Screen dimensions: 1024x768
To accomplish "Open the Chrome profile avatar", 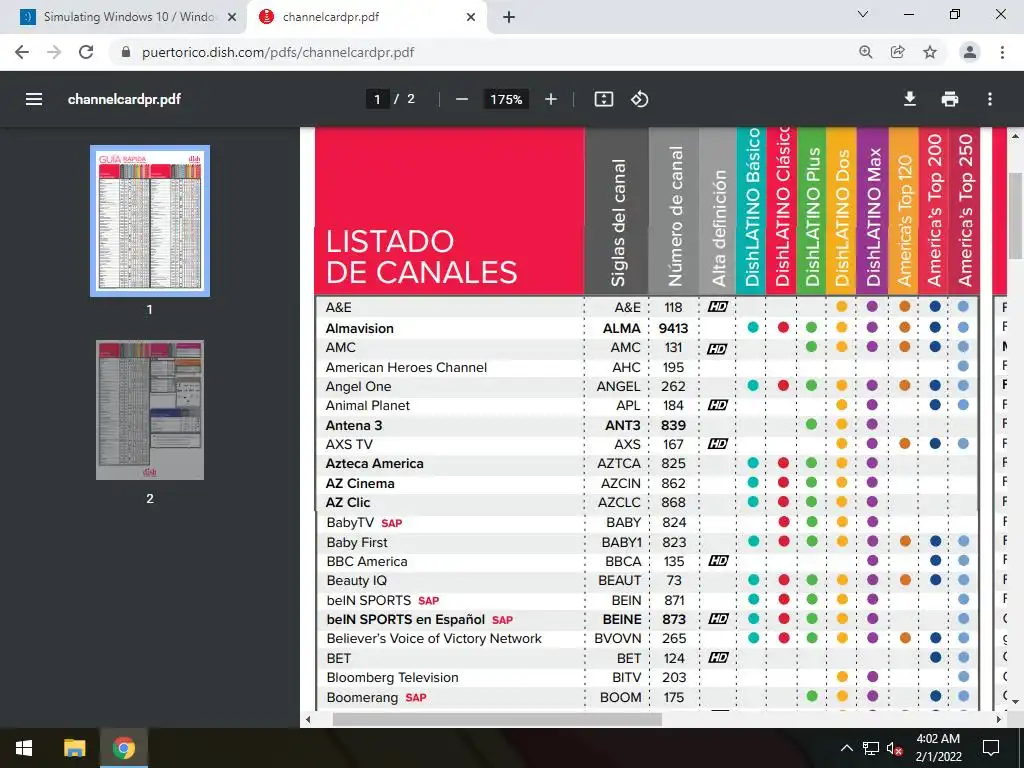I will click(970, 52).
